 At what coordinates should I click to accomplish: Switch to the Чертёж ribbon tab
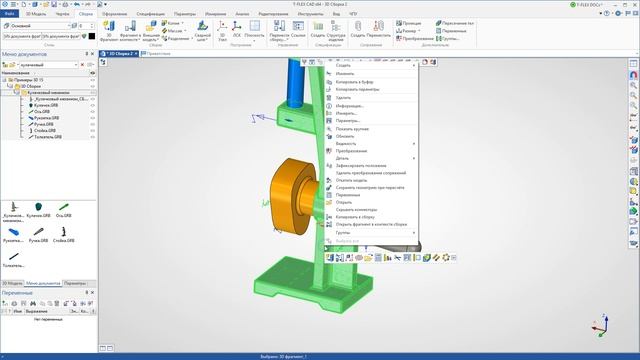tap(62, 13)
